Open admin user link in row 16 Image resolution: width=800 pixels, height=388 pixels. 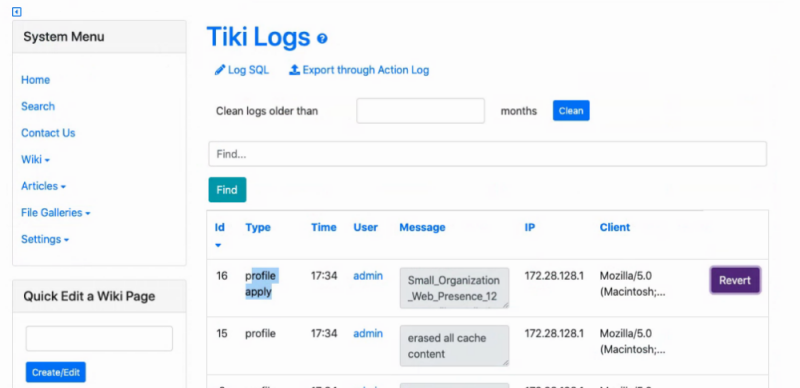click(368, 276)
